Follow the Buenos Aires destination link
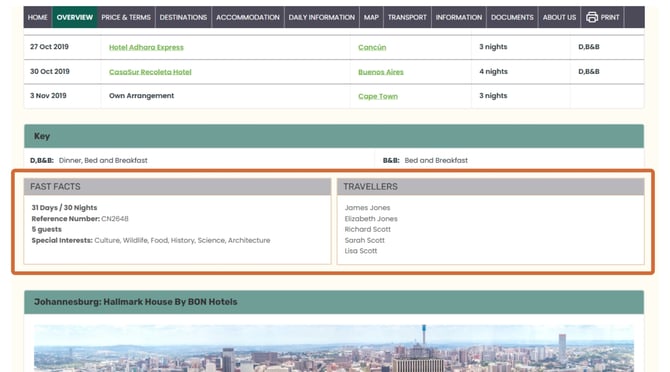Image resolution: width=670 pixels, height=372 pixels. [x=381, y=72]
